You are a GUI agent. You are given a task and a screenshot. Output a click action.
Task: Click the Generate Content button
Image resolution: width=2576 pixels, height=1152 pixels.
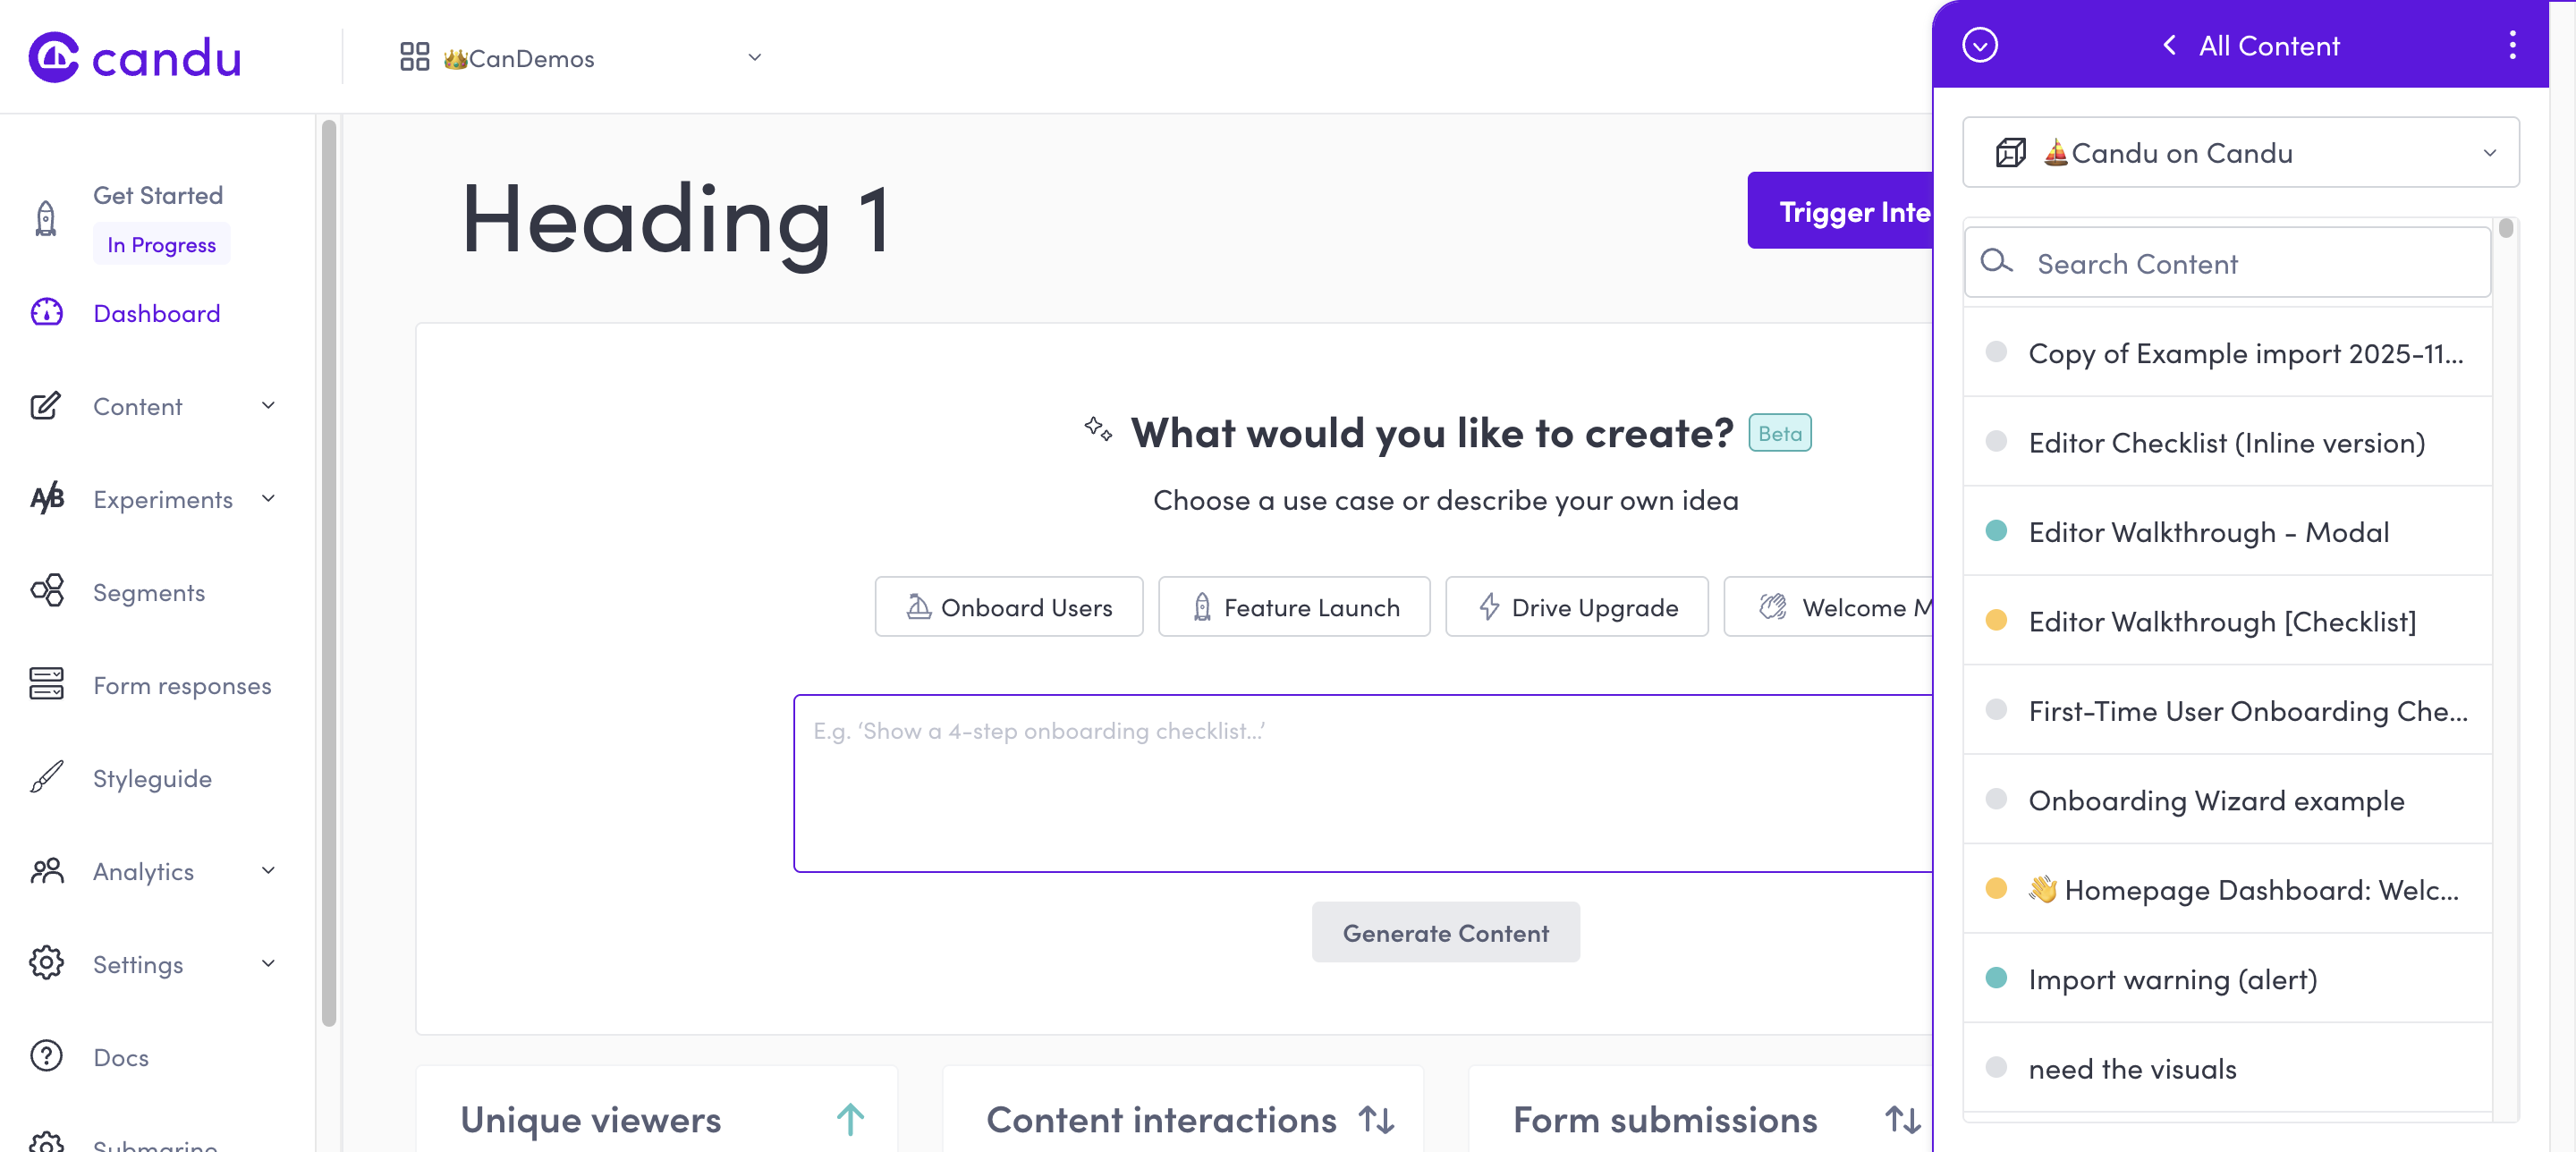[1446, 932]
